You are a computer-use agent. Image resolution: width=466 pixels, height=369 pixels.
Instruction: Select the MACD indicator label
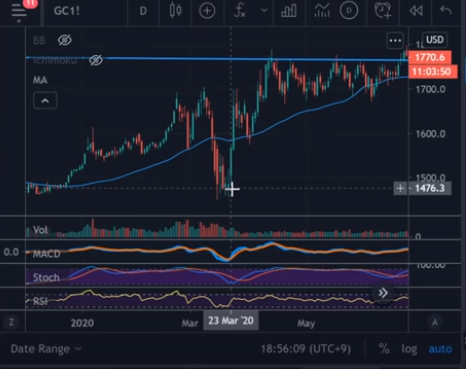pos(47,254)
